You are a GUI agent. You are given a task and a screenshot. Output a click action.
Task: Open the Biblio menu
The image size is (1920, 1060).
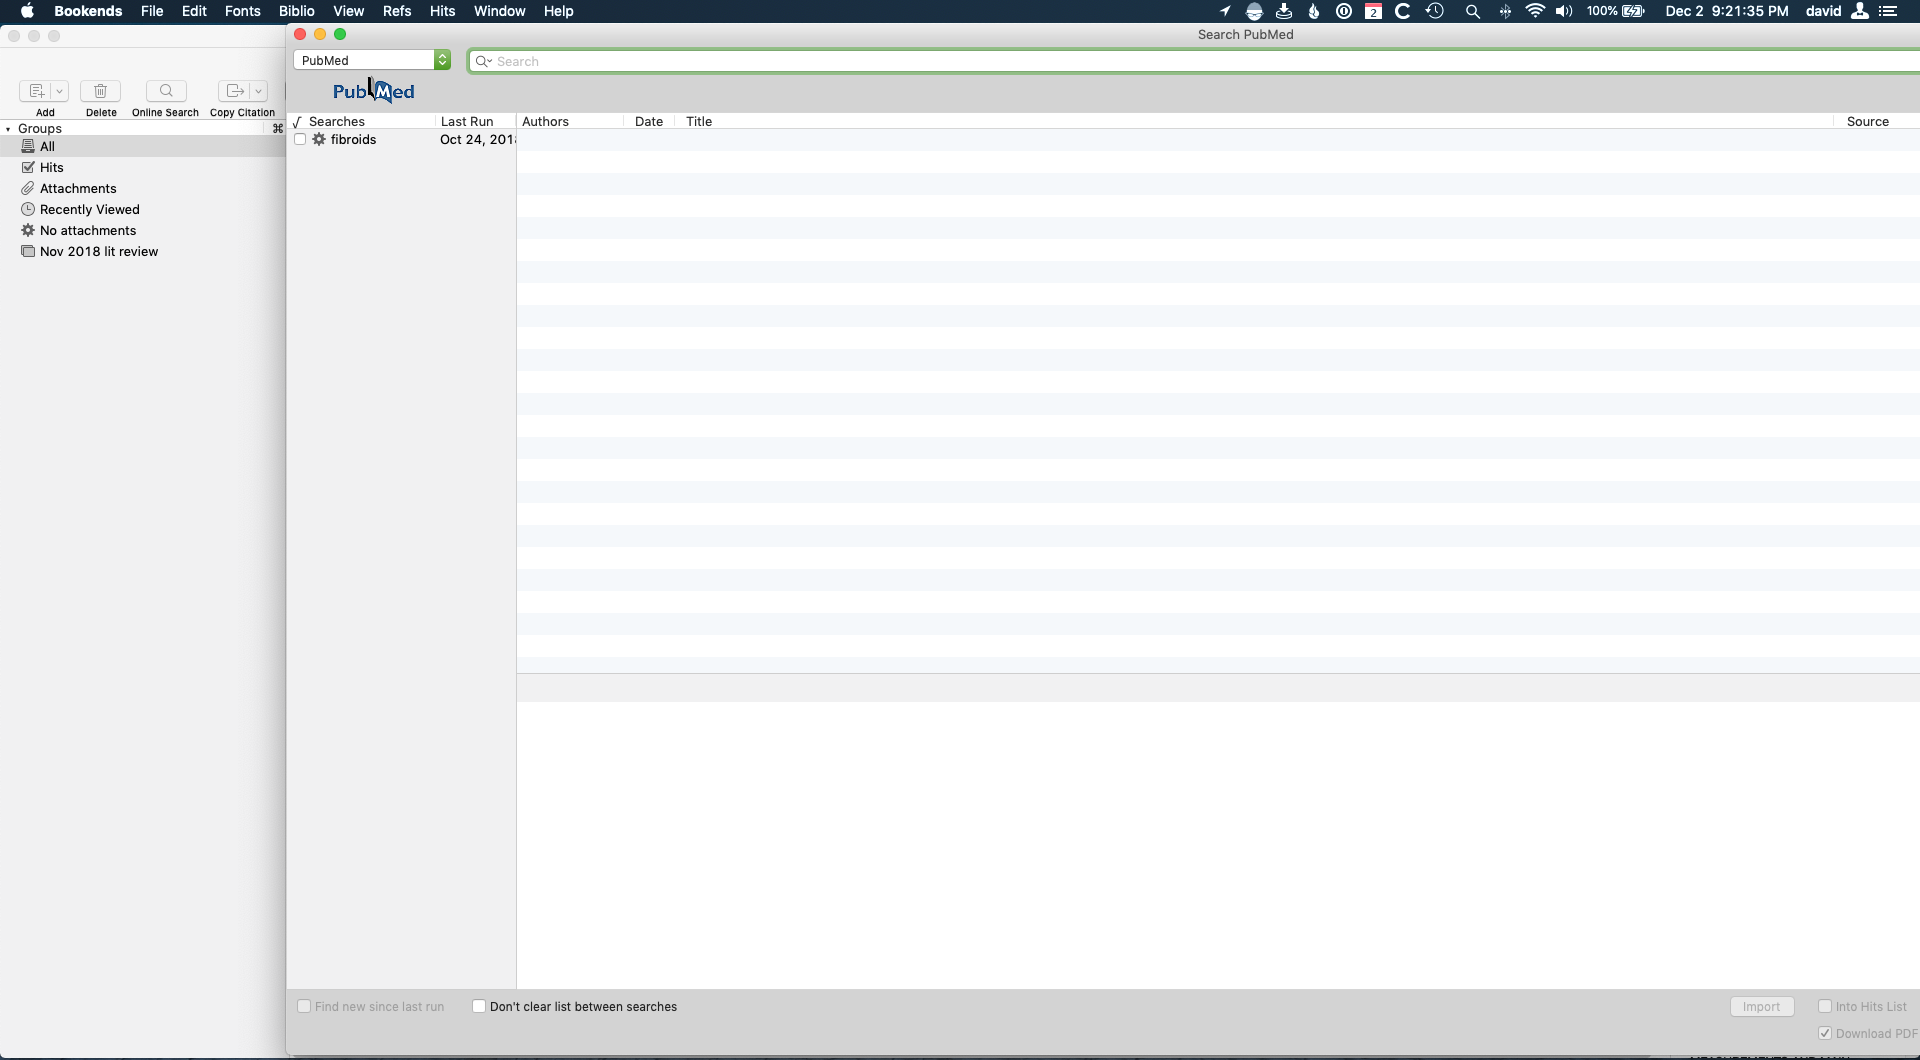(297, 11)
